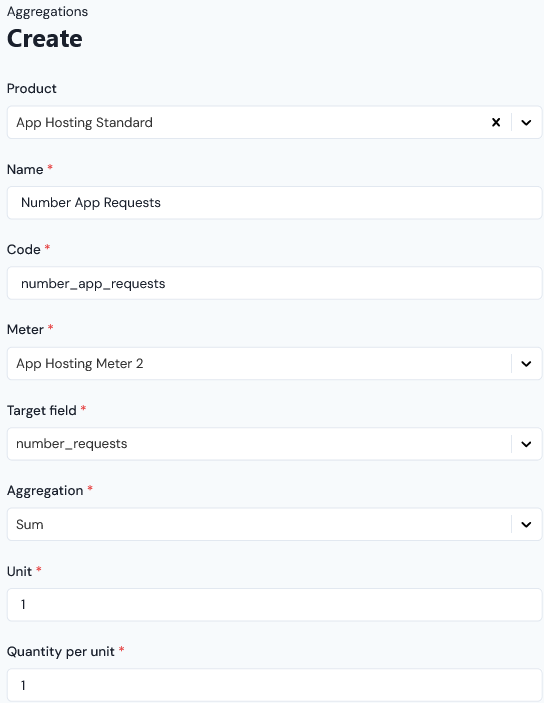Click the Name input field
Viewport: 544px width, 703px height.
pyautogui.click(x=274, y=203)
